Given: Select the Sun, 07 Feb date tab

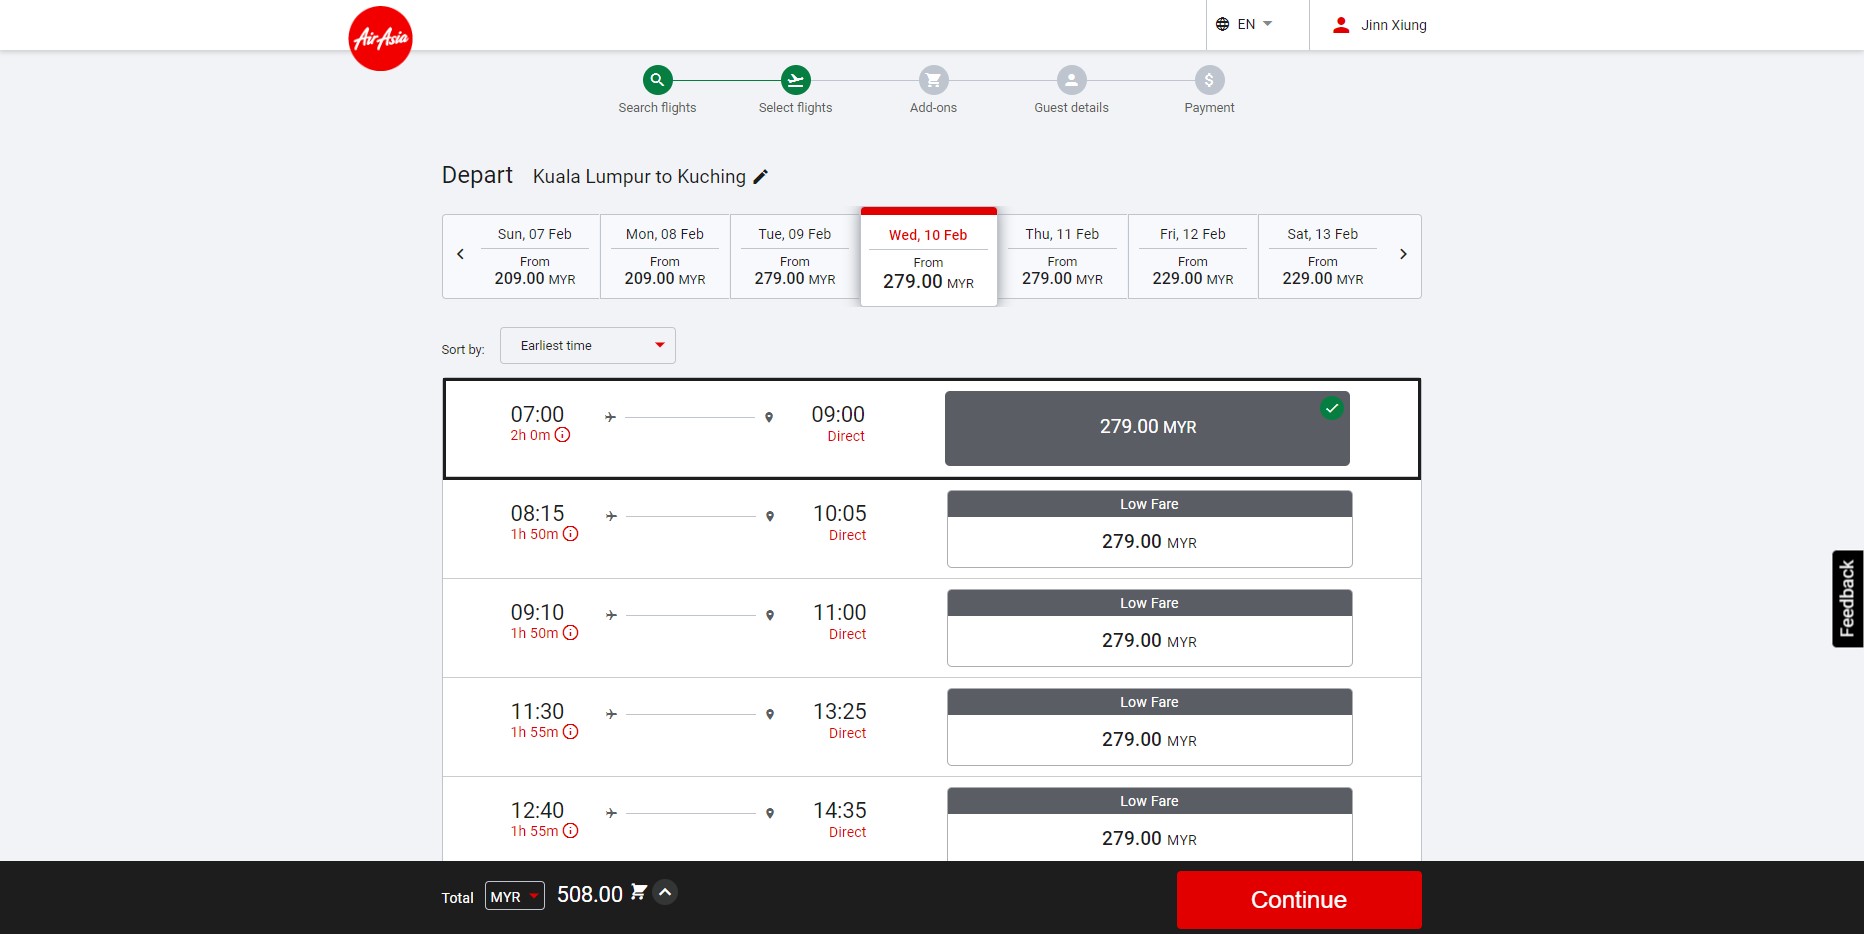Looking at the screenshot, I should [x=535, y=257].
